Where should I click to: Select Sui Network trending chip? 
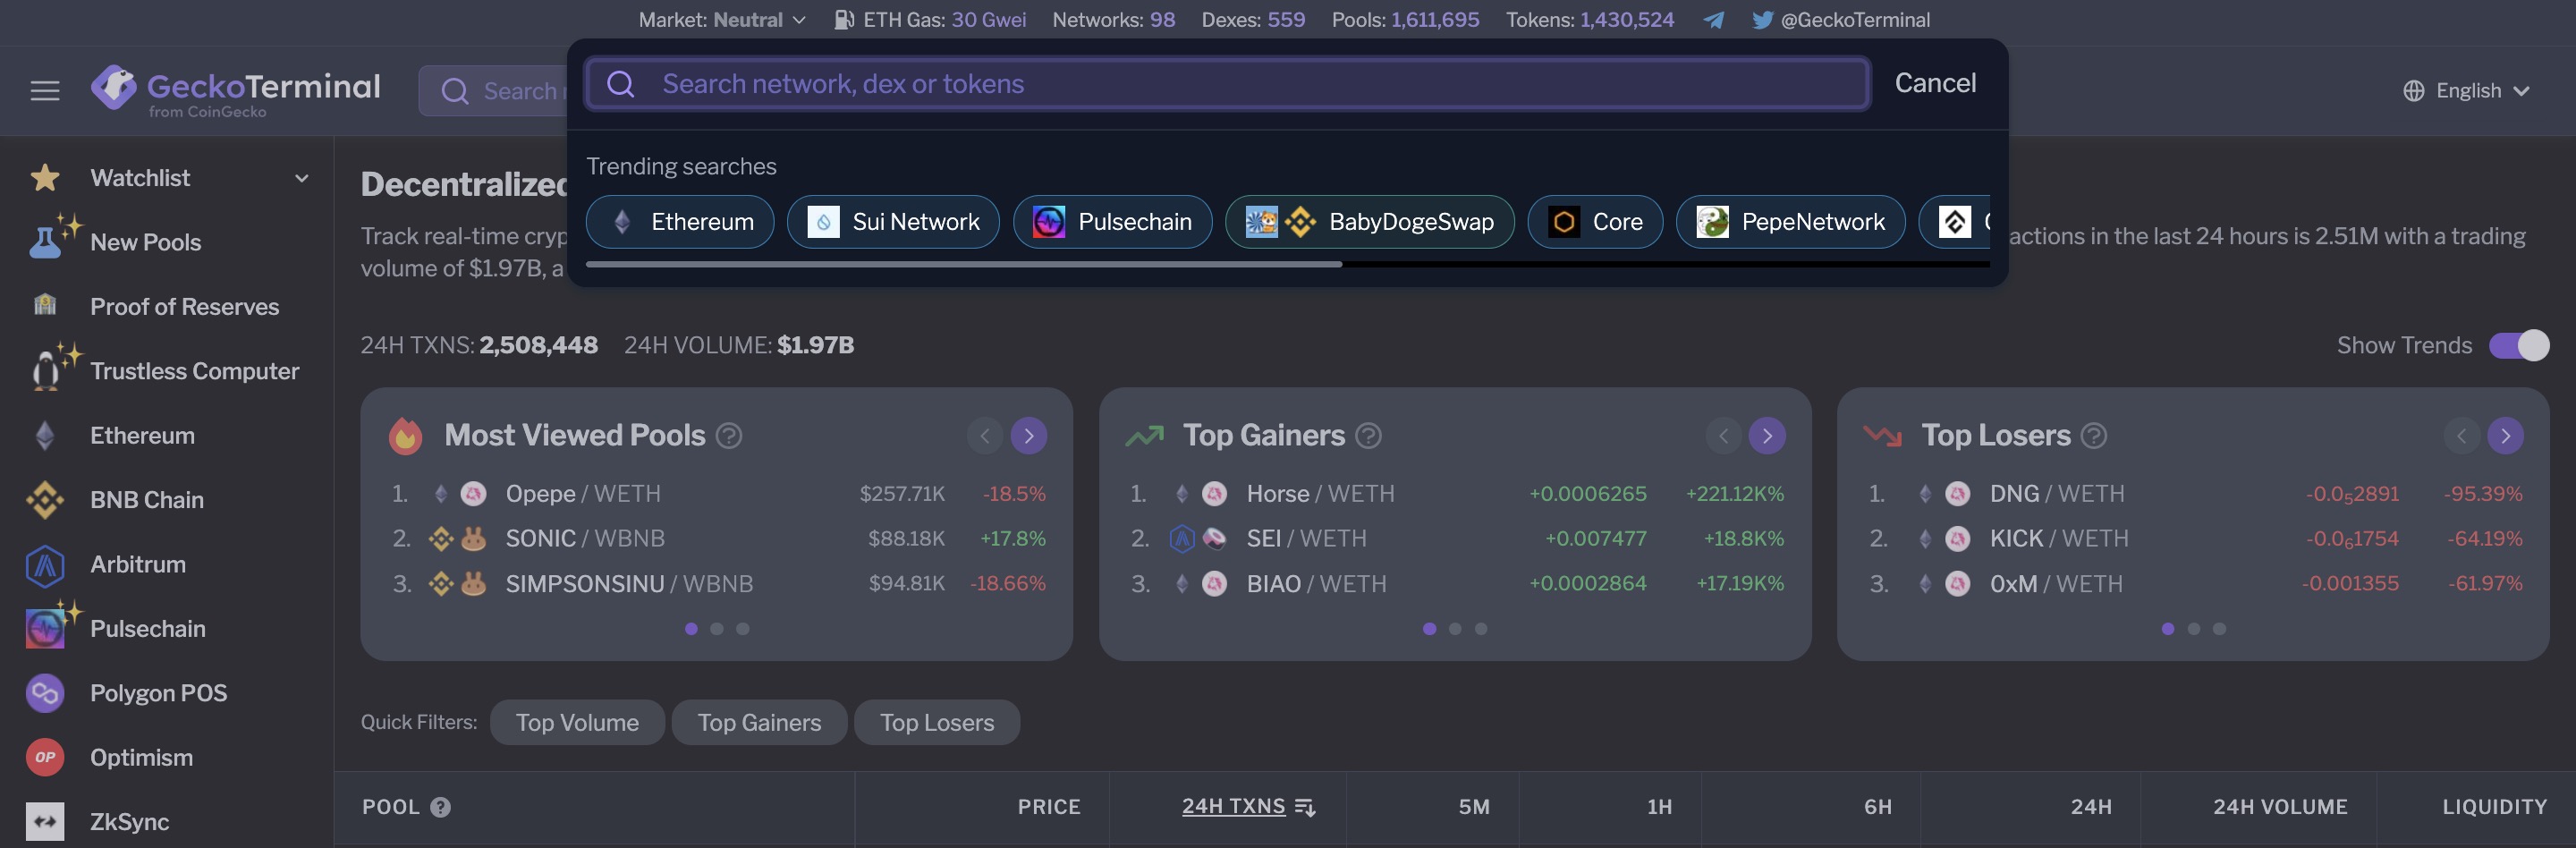(893, 222)
